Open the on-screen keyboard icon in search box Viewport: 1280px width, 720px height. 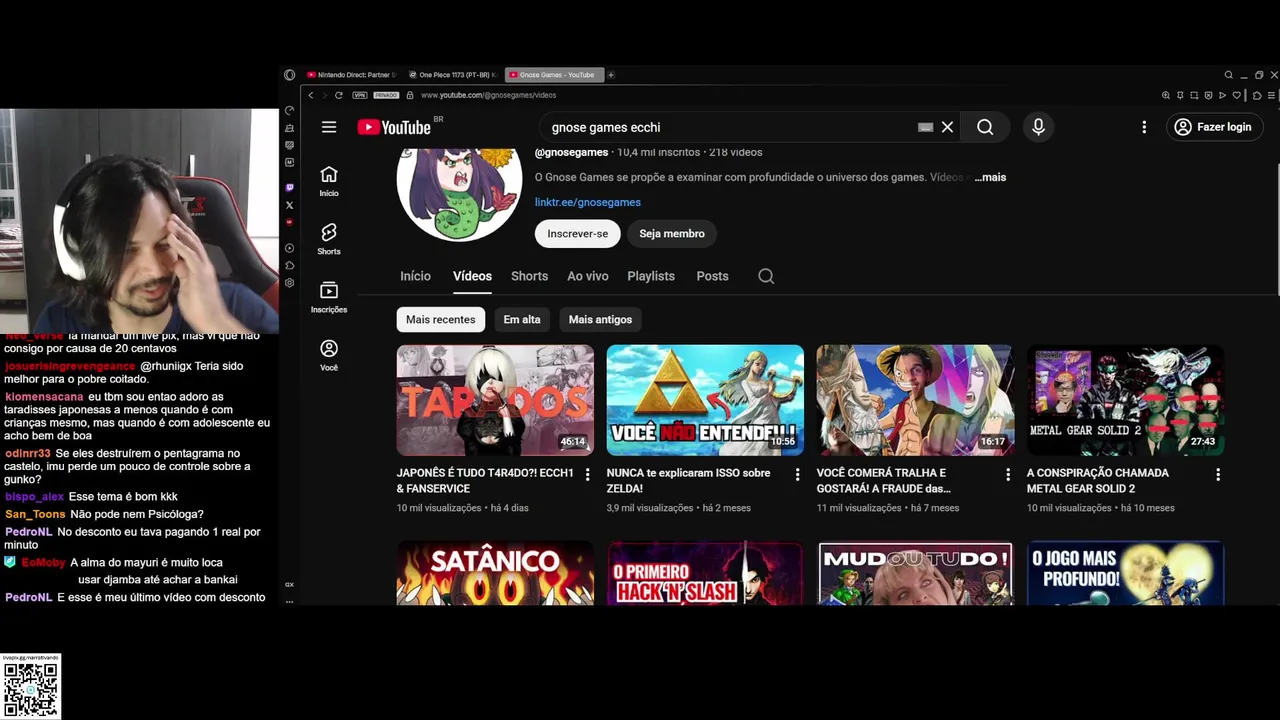(925, 127)
